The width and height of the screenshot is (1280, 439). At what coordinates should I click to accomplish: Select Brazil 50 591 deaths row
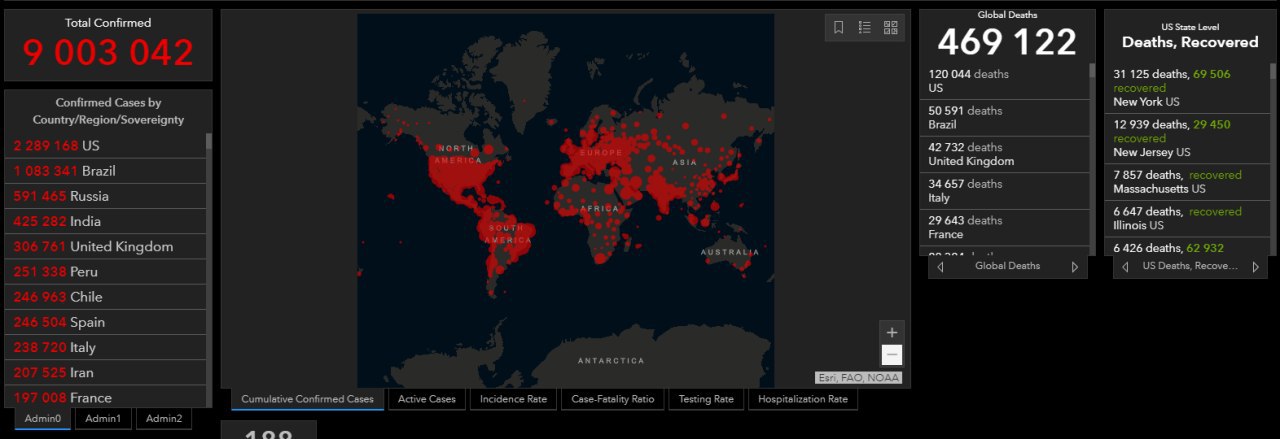click(x=1004, y=118)
